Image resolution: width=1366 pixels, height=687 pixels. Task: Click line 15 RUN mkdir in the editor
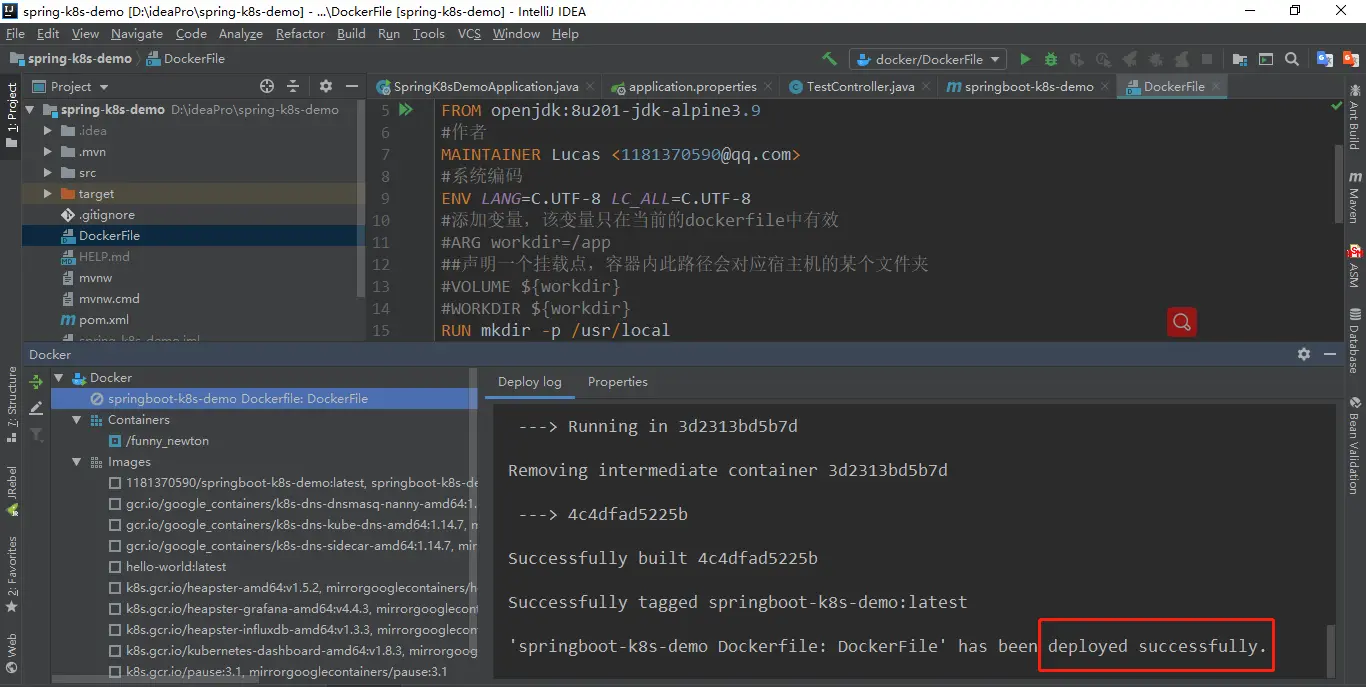(x=555, y=330)
